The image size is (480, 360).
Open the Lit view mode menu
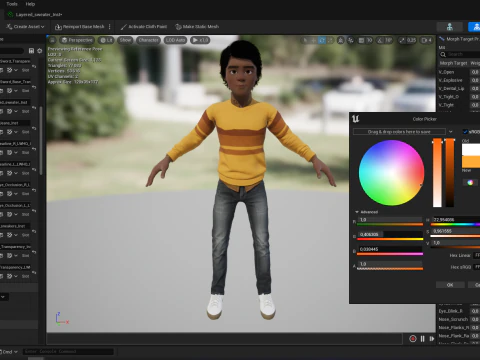pyautogui.click(x=106, y=40)
